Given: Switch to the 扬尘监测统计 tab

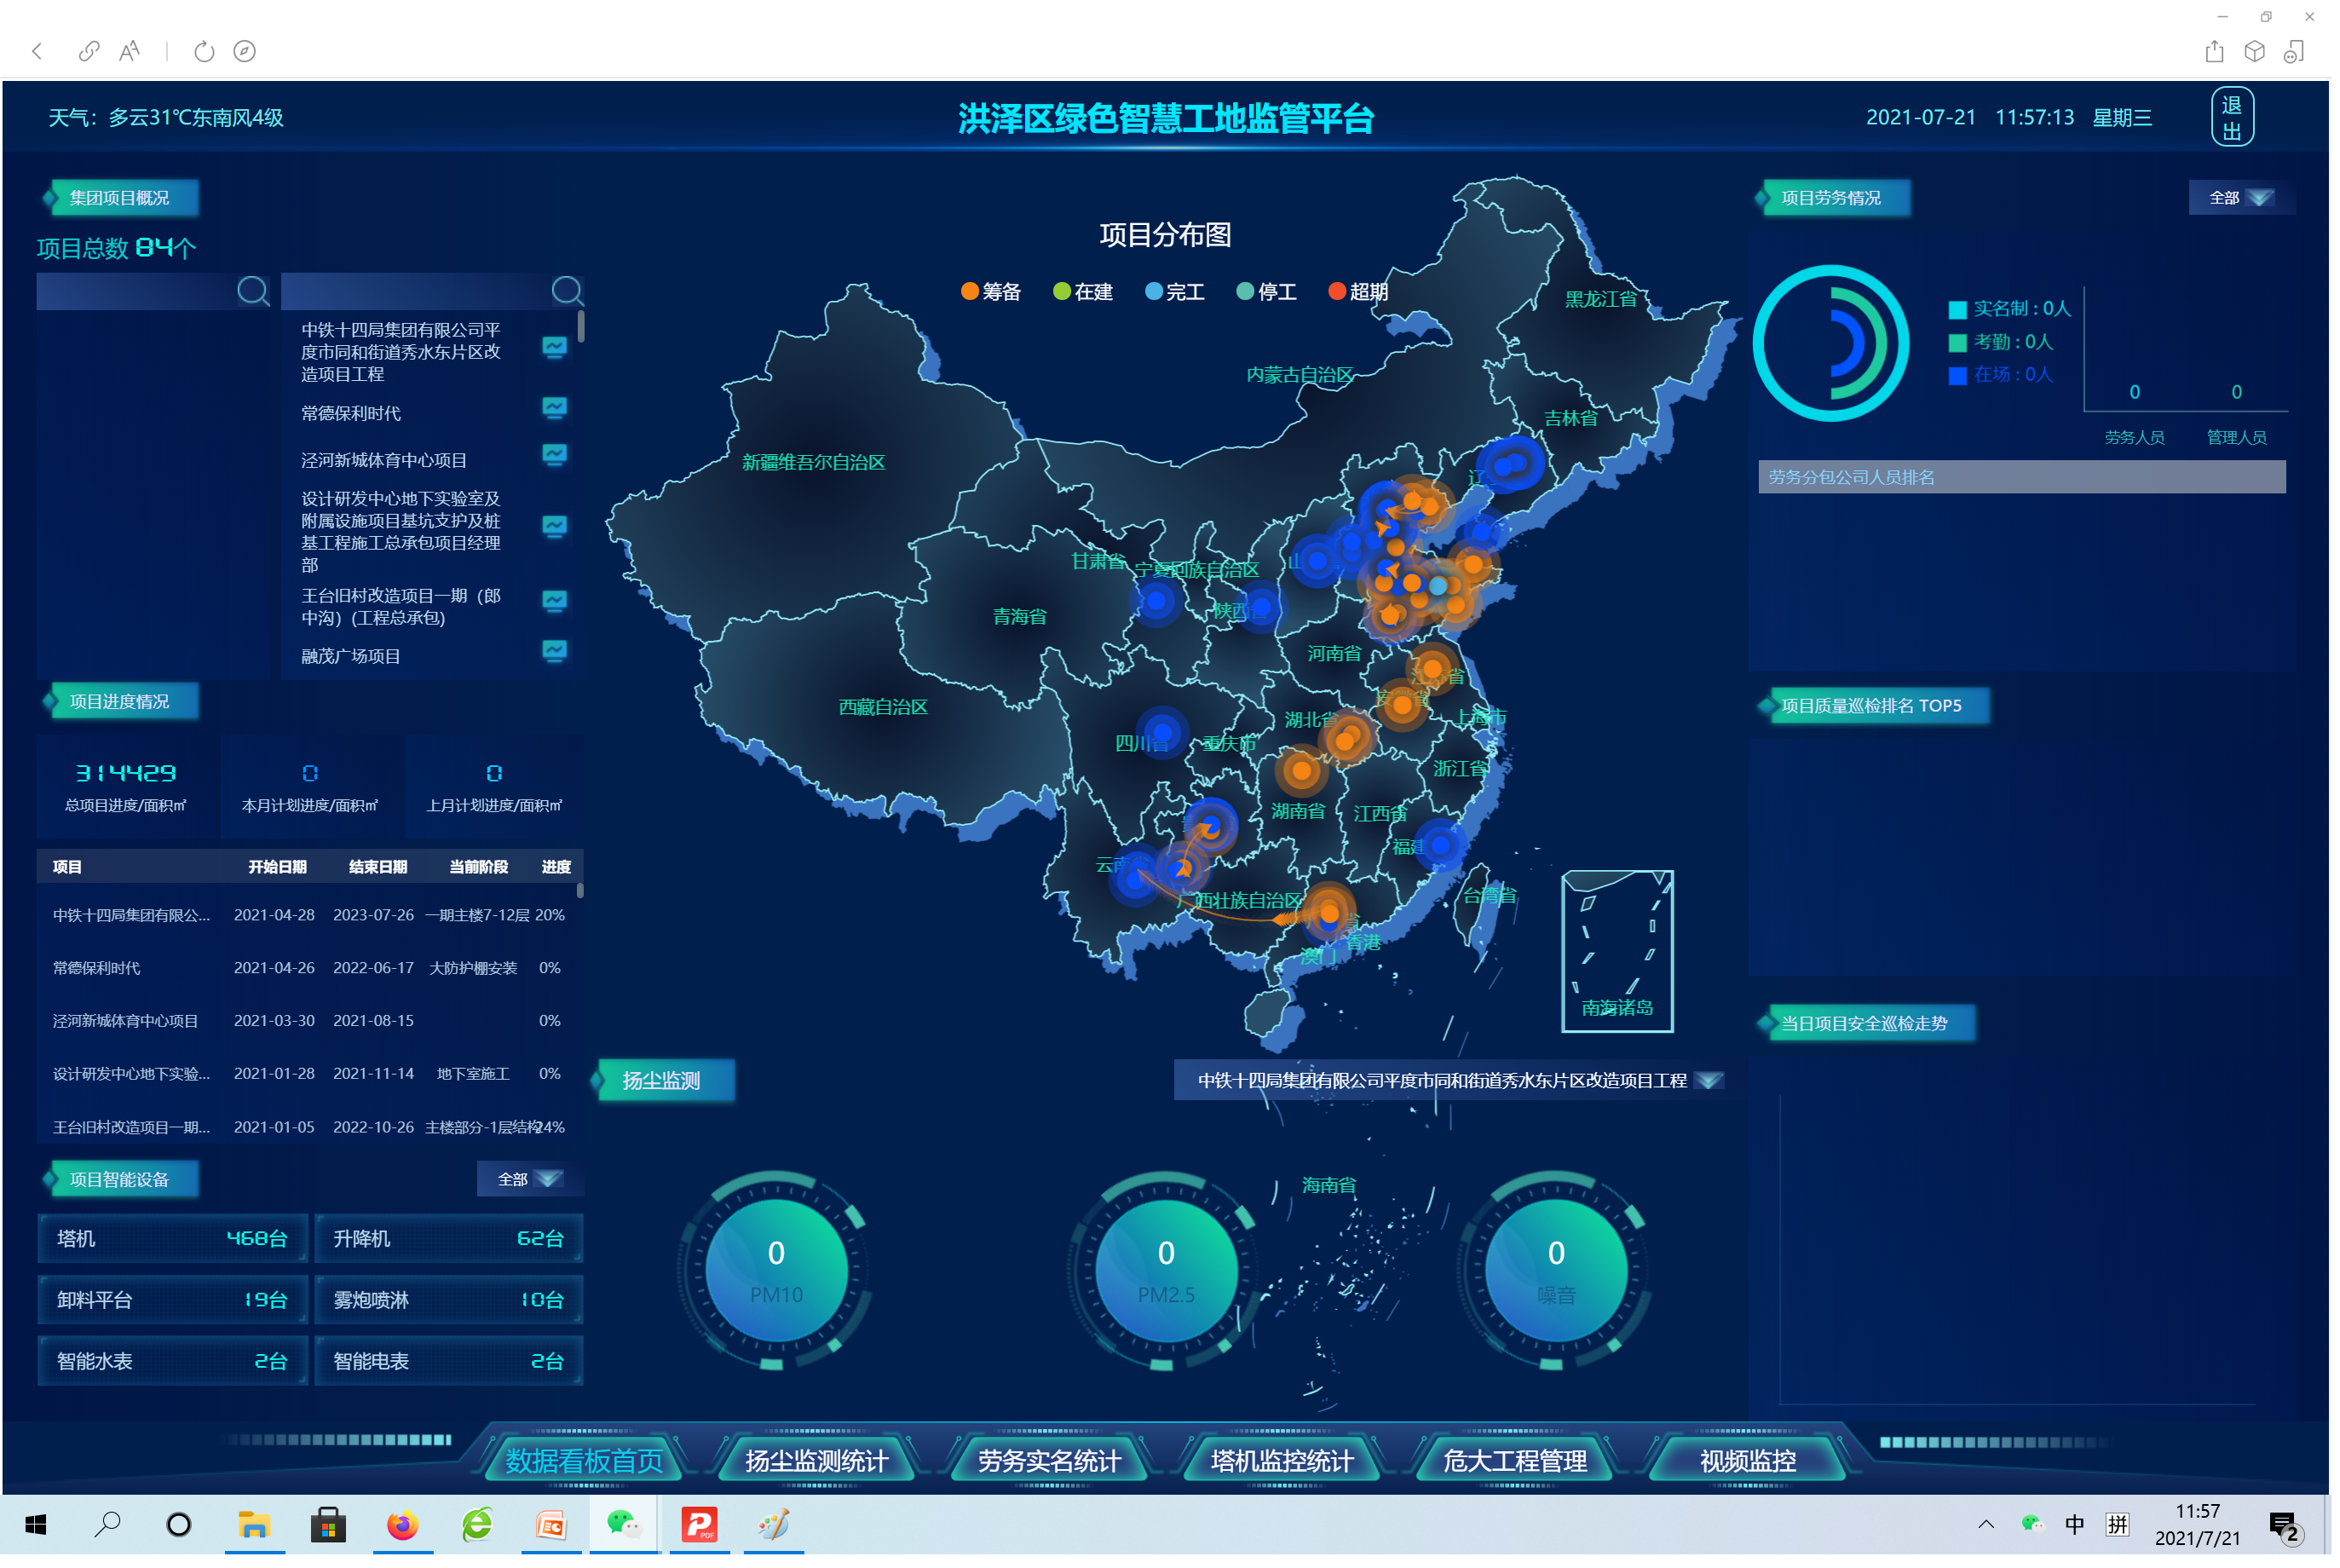Looking at the screenshot, I should click(816, 1460).
